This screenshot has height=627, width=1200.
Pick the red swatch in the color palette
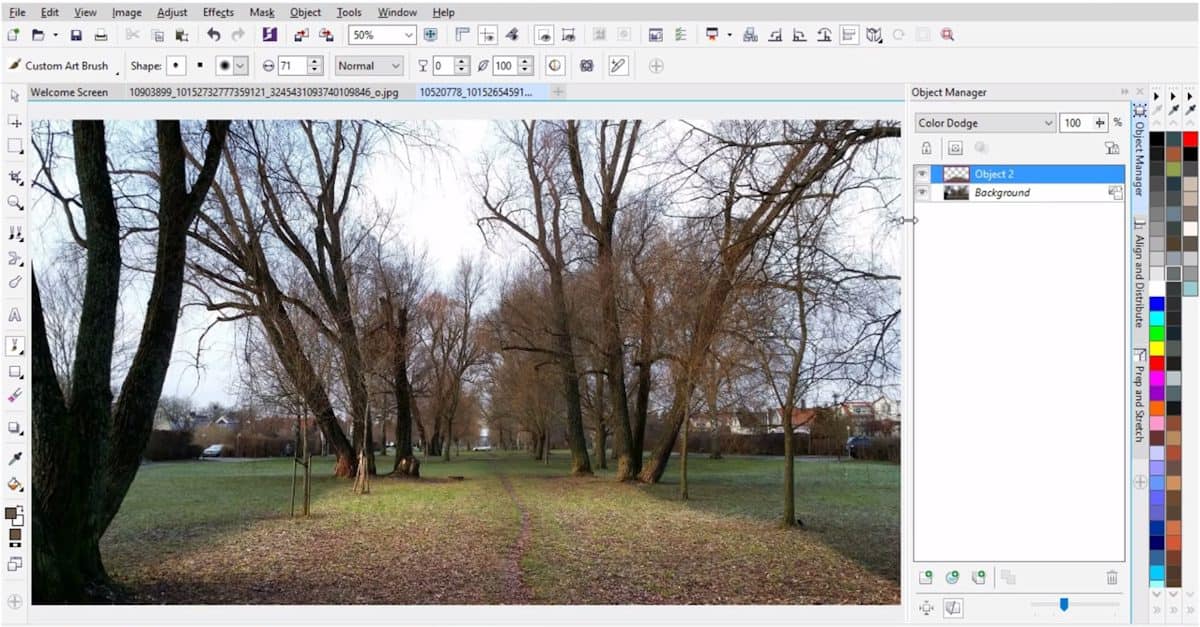1190,140
